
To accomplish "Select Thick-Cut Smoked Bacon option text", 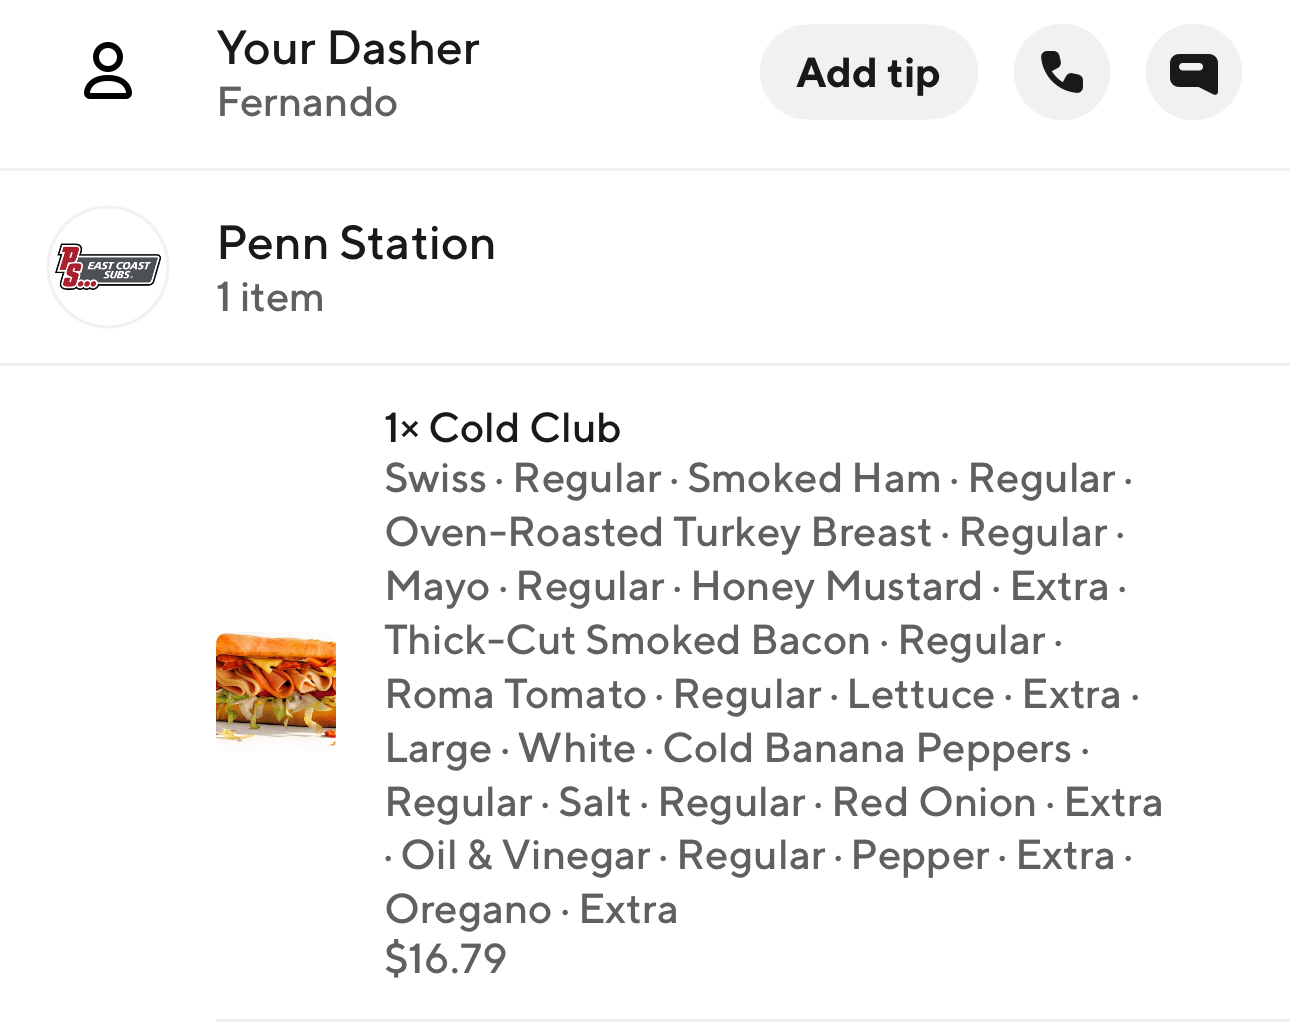I will [x=627, y=641].
